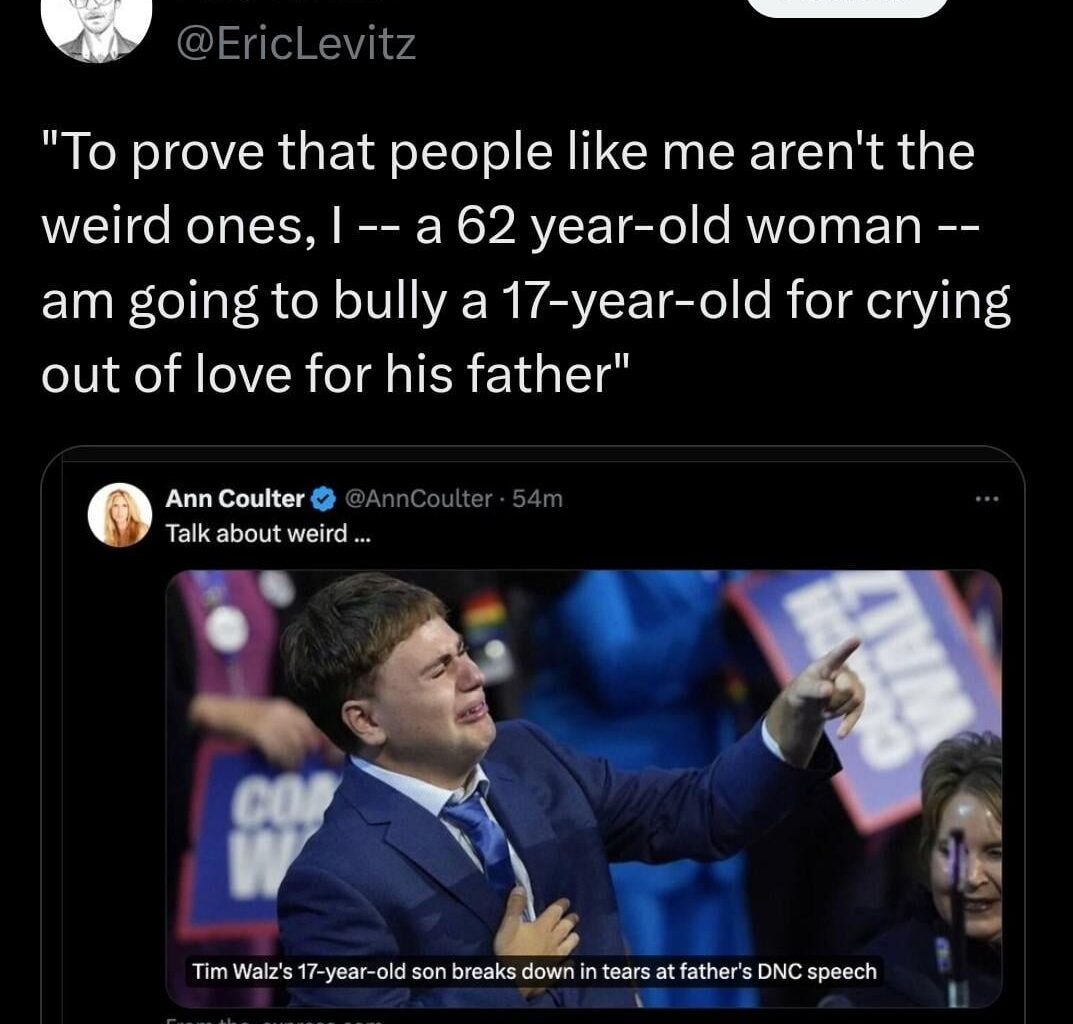The width and height of the screenshot is (1073, 1024).
Task: Click the blue verified checkmark badge
Action: point(324,498)
